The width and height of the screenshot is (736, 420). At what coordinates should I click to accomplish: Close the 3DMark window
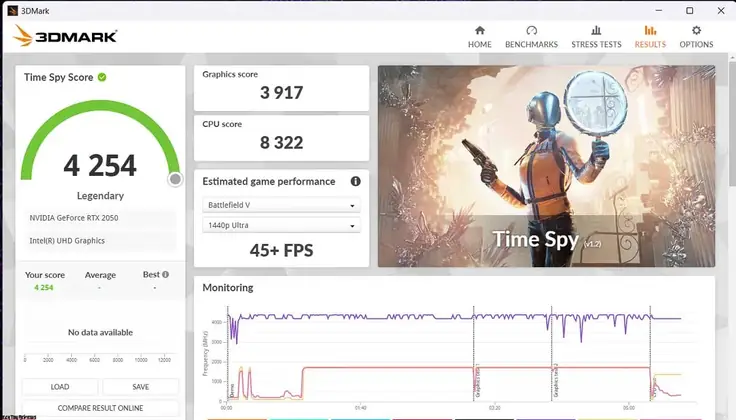pyautogui.click(x=721, y=10)
